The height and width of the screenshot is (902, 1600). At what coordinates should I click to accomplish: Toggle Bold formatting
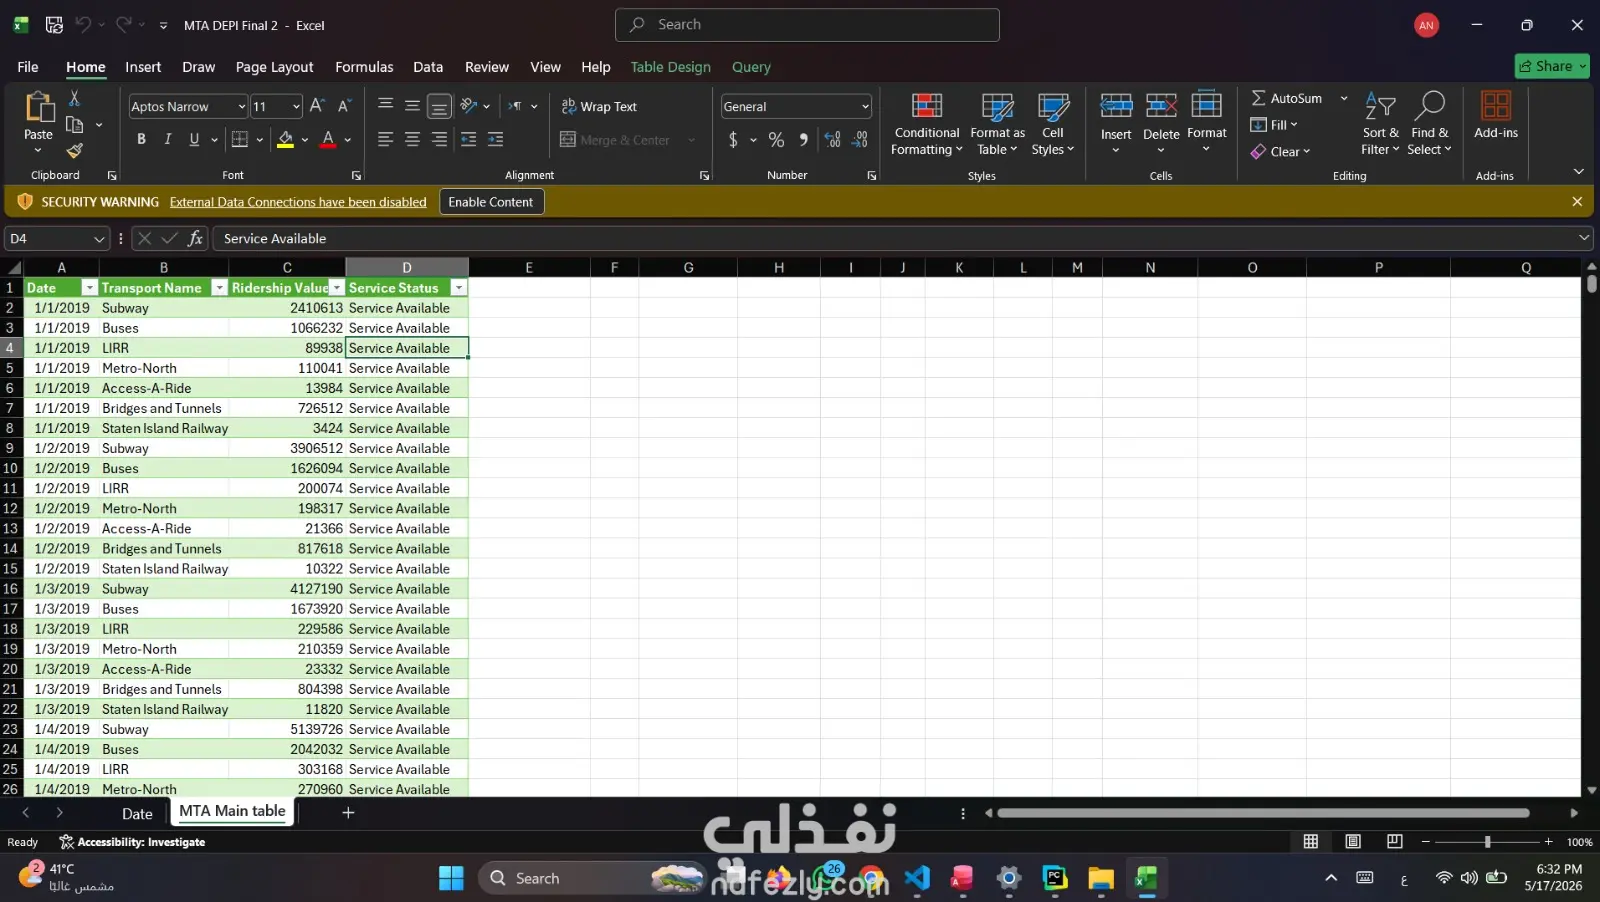tap(141, 140)
